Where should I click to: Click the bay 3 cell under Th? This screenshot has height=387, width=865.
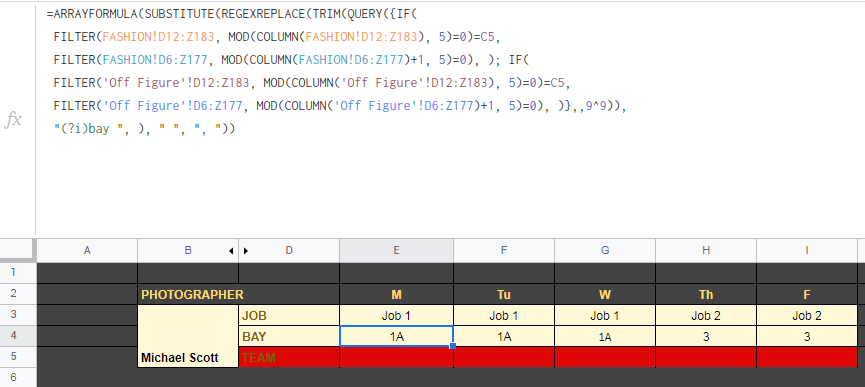[706, 336]
